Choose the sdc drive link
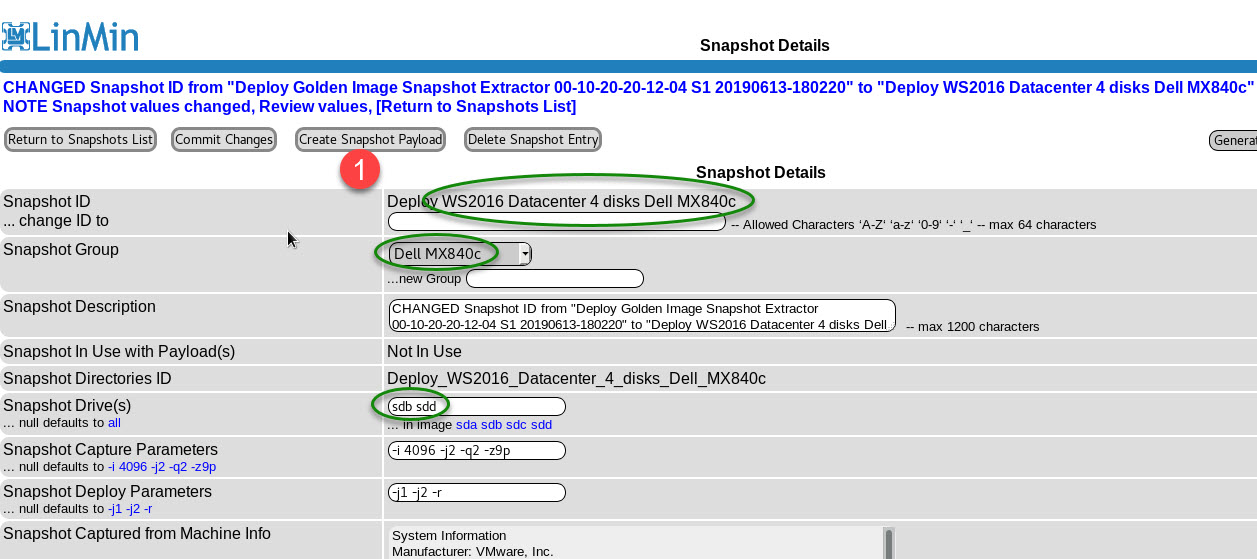 pyautogui.click(x=516, y=425)
